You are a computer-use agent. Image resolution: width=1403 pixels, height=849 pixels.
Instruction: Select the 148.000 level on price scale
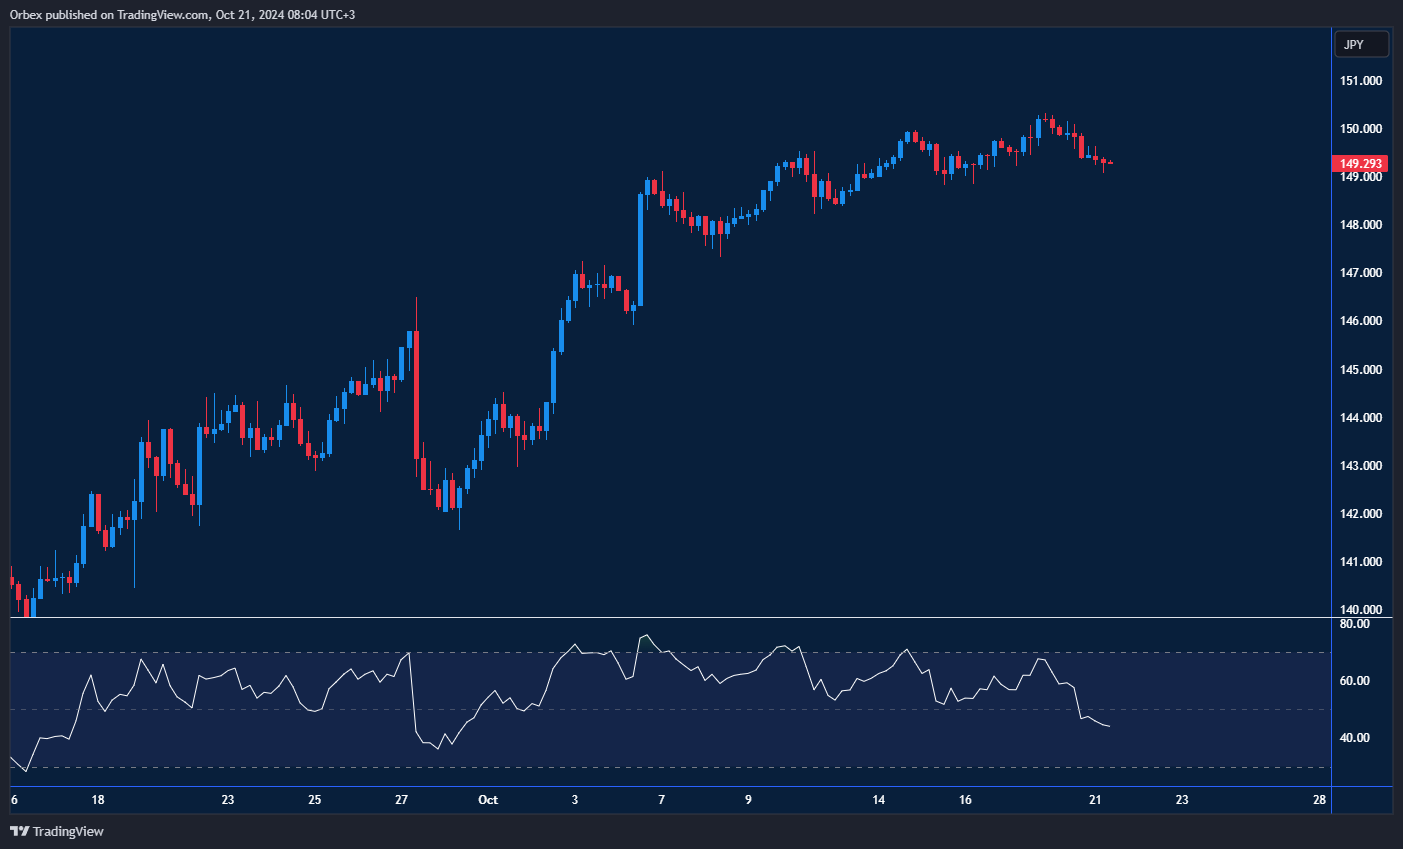[x=1361, y=225]
